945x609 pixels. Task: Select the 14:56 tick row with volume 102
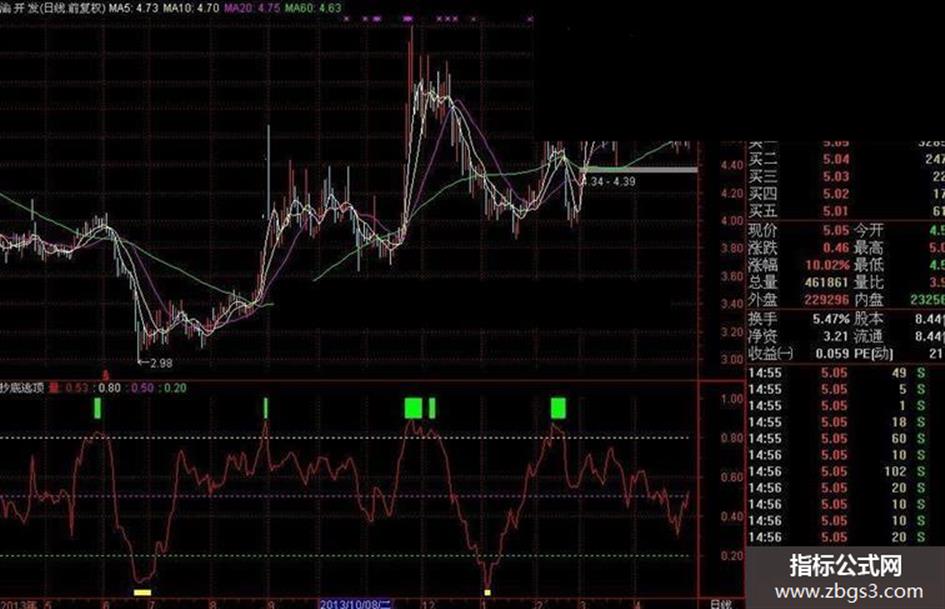pyautogui.click(x=837, y=472)
